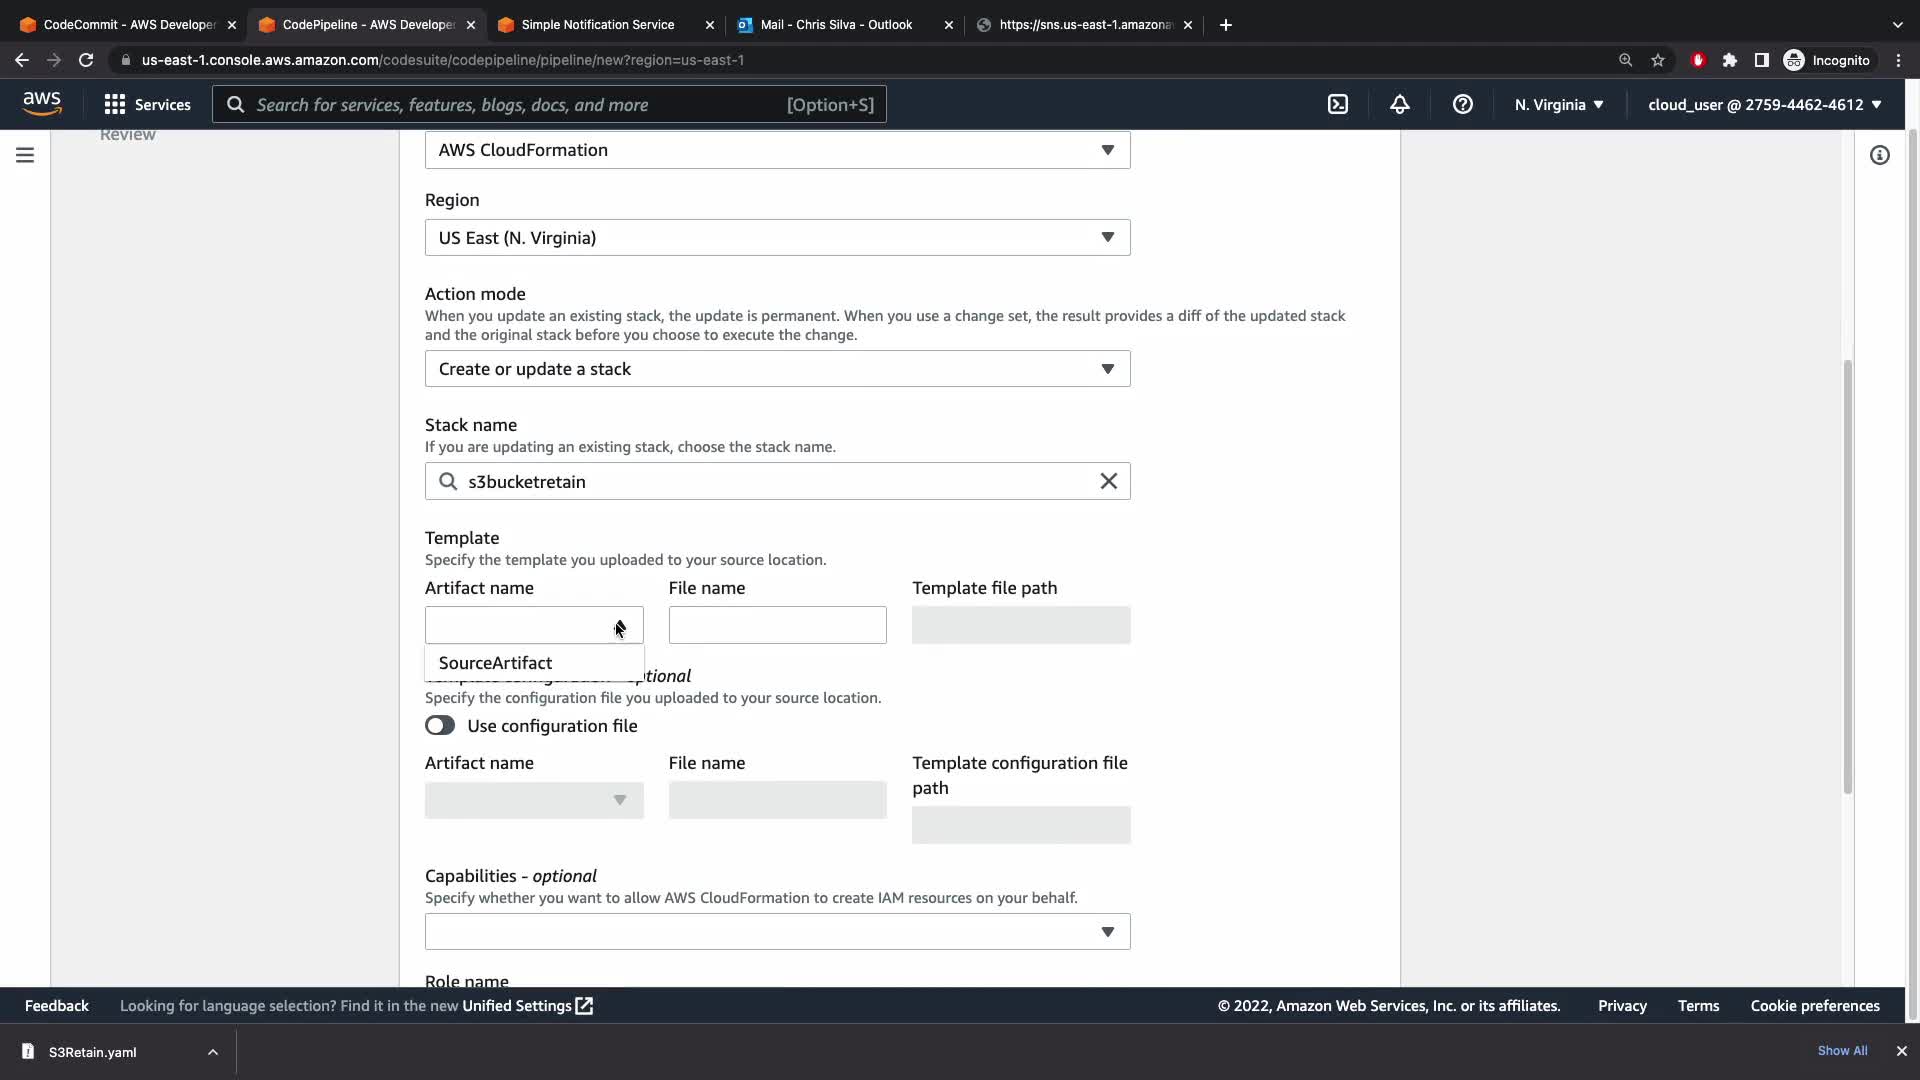This screenshot has height=1080, width=1920.
Task: Switch to Simple Notification Service tab
Action: 597,24
